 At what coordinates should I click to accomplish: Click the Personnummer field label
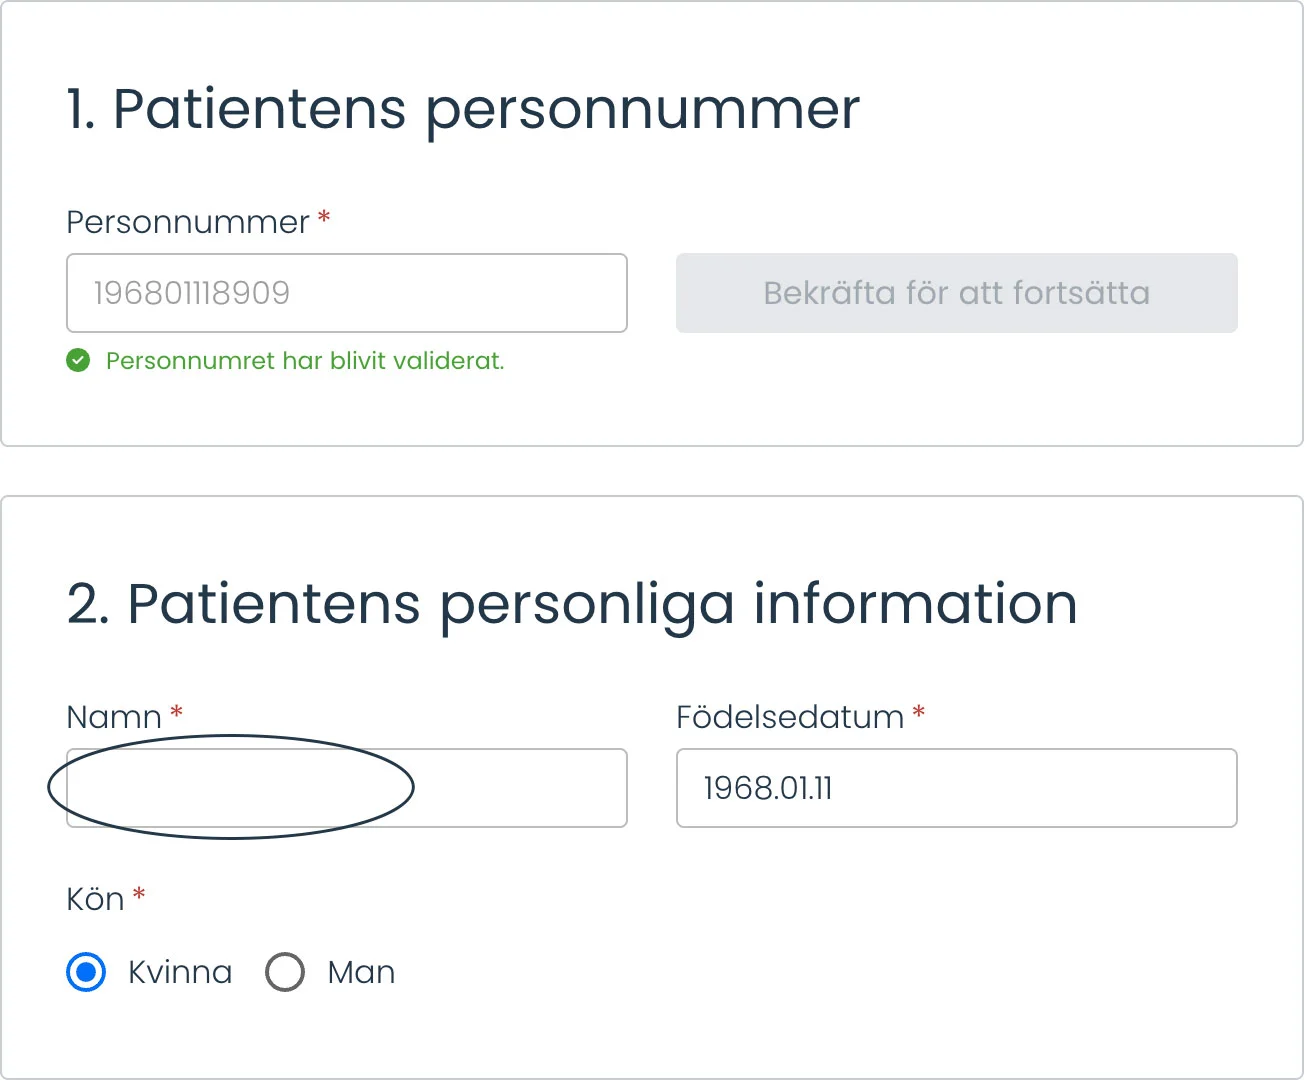[x=188, y=223]
